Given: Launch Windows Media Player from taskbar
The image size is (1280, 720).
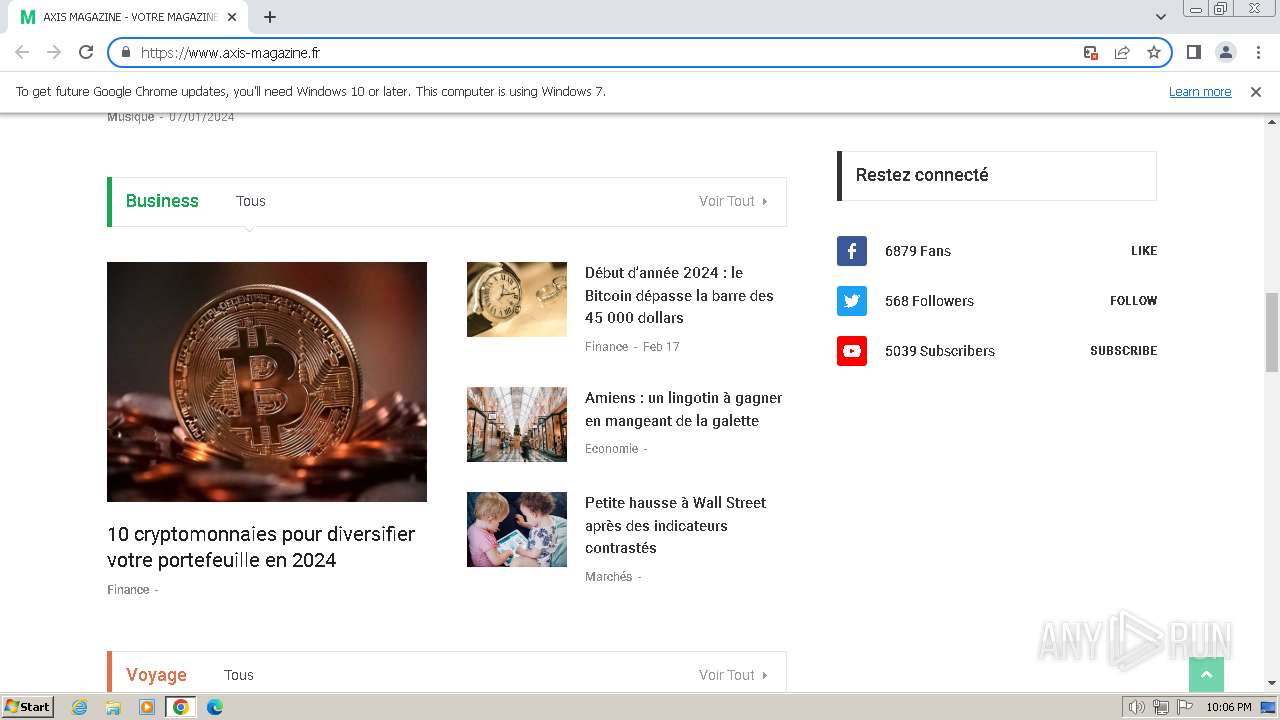Looking at the screenshot, I should click(147, 707).
